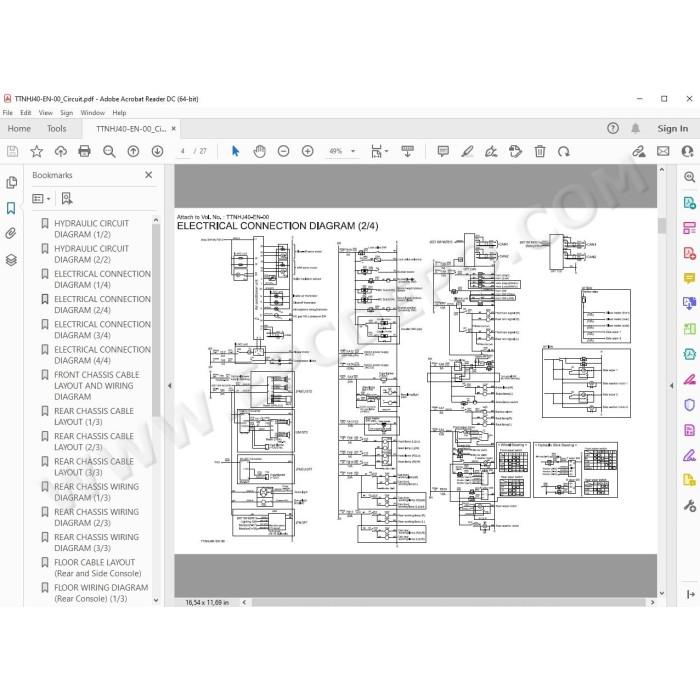
Task: Collapse the left navigation pane arrow
Action: click(170, 385)
